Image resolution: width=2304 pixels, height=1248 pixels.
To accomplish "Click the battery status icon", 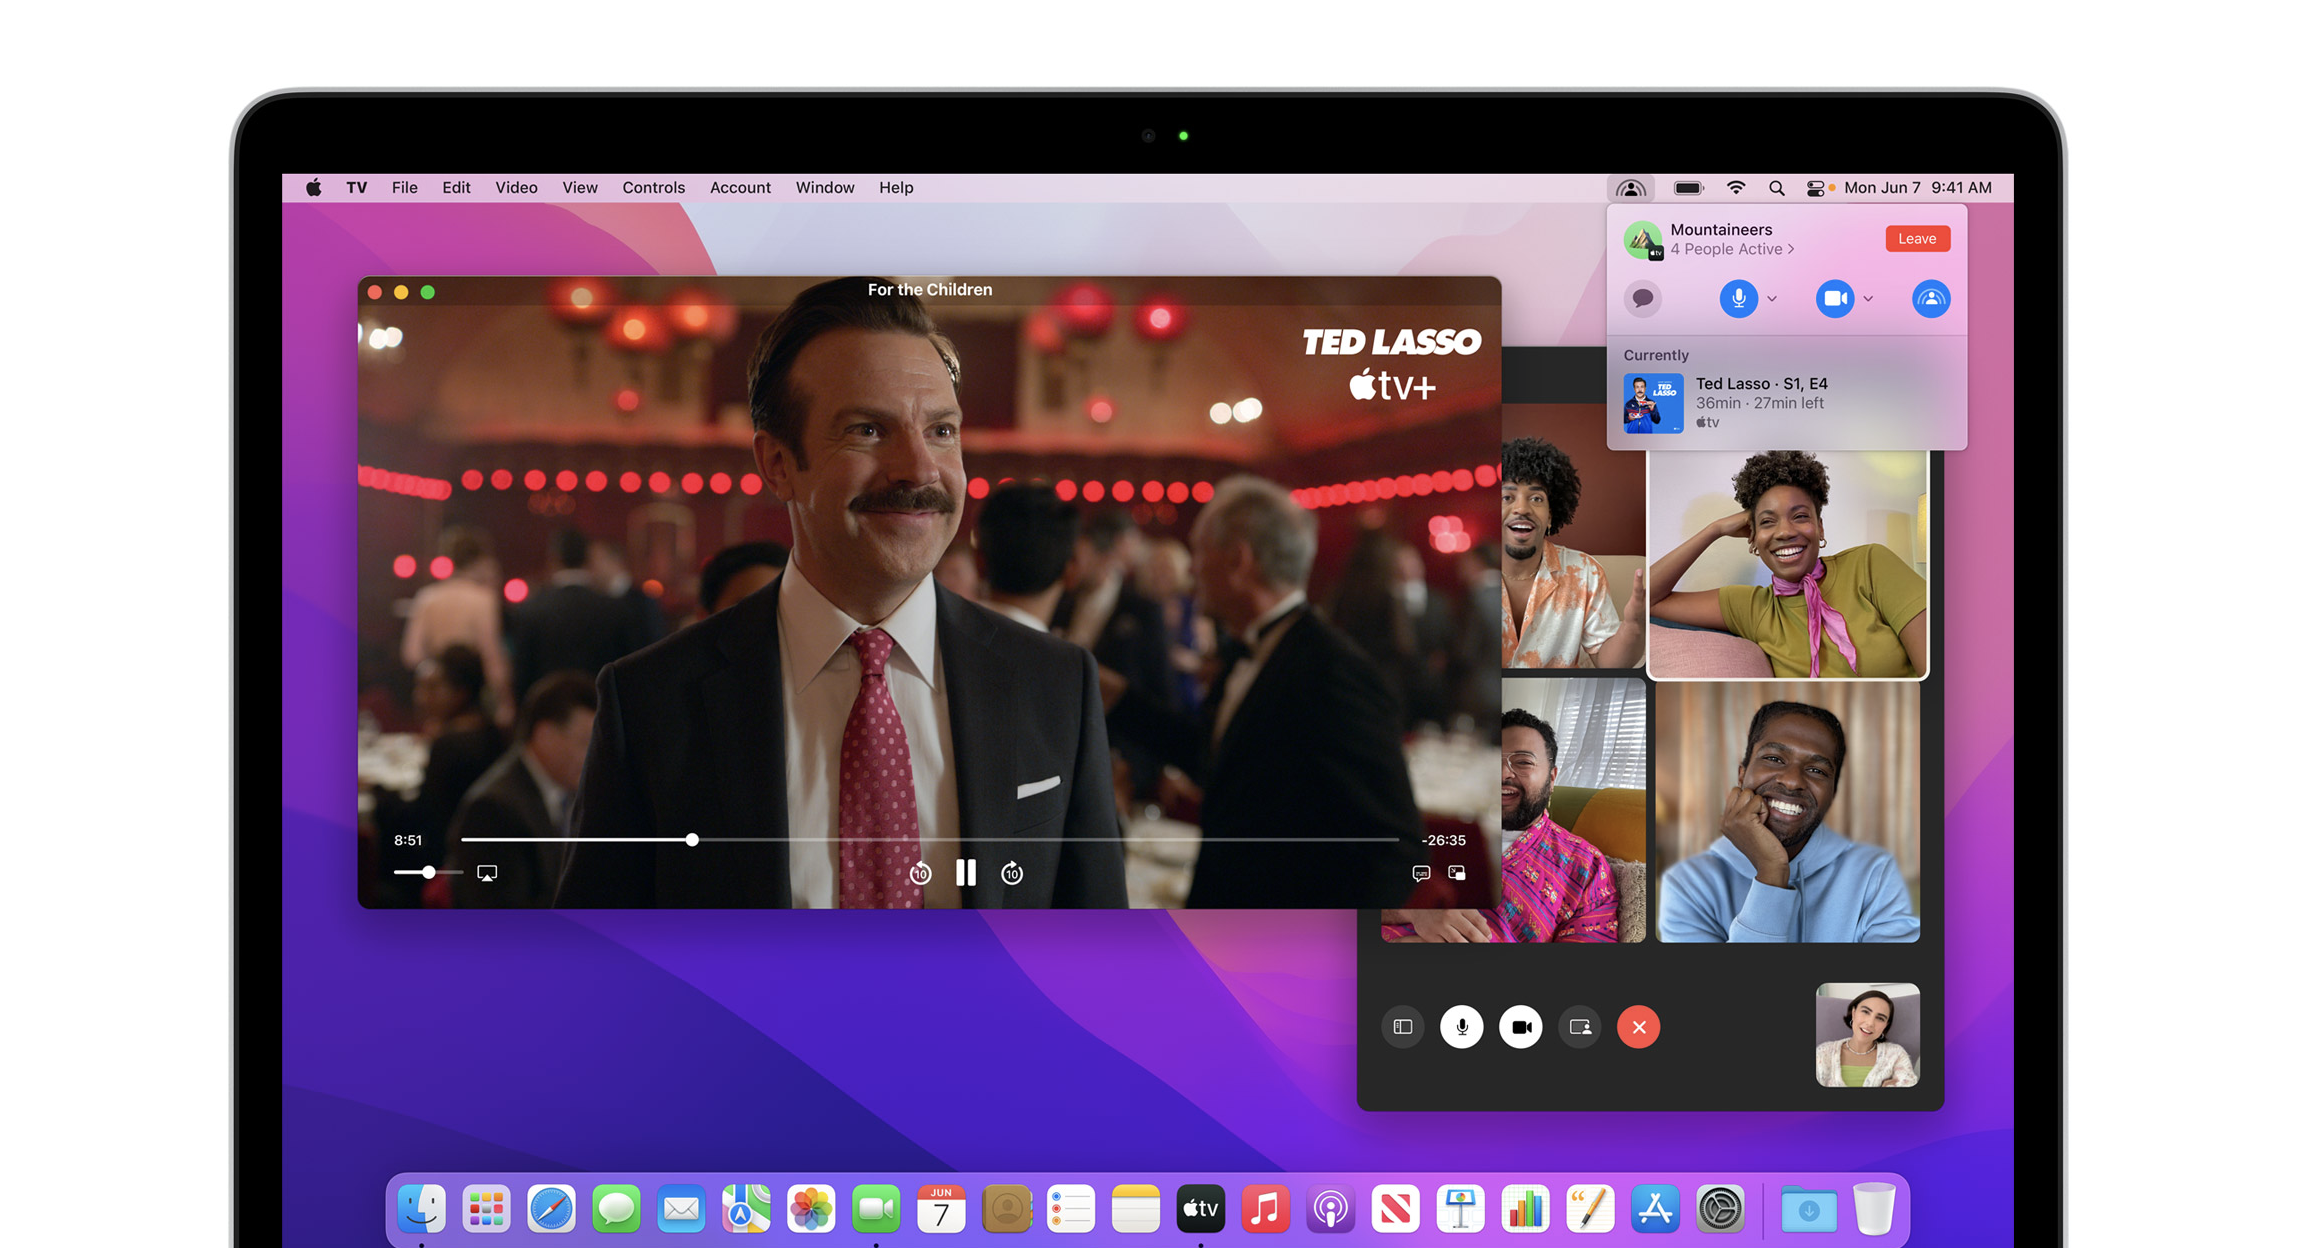I will click(1689, 188).
